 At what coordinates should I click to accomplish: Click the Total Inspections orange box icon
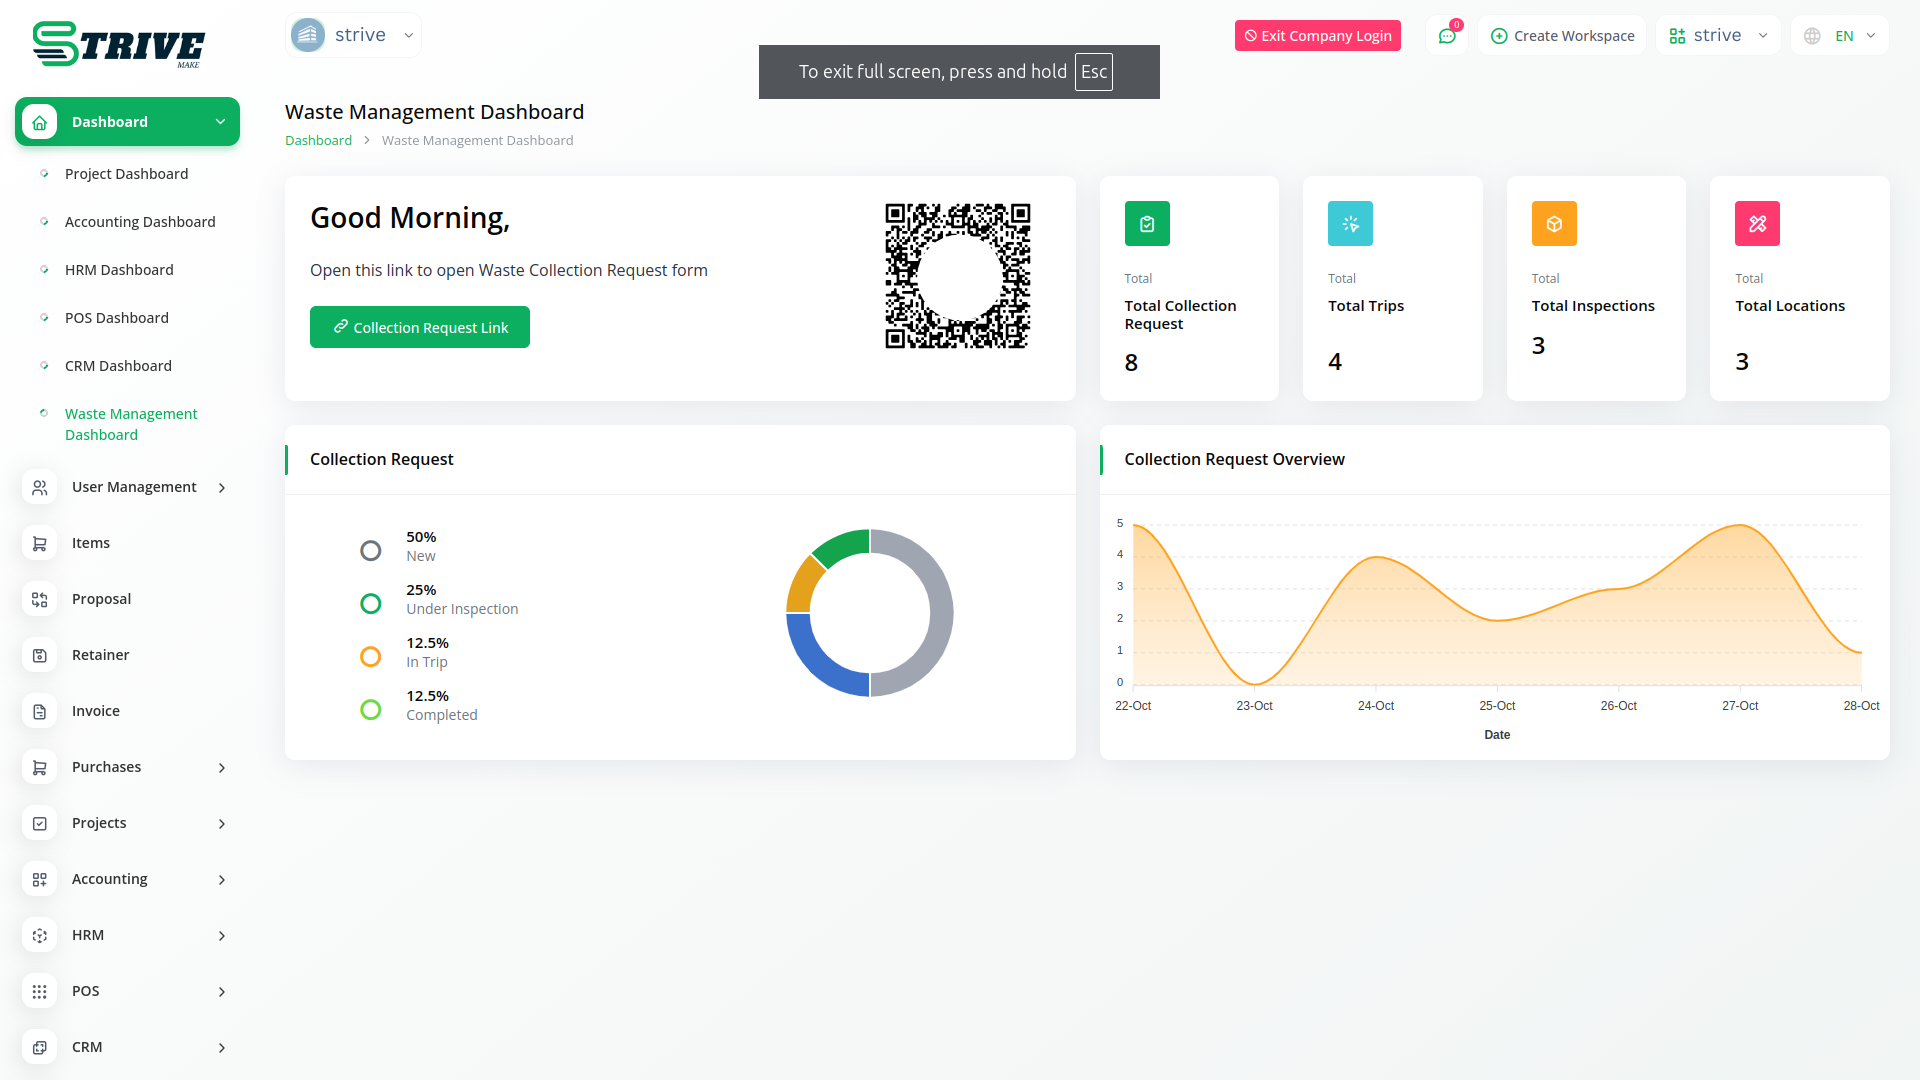click(1554, 224)
